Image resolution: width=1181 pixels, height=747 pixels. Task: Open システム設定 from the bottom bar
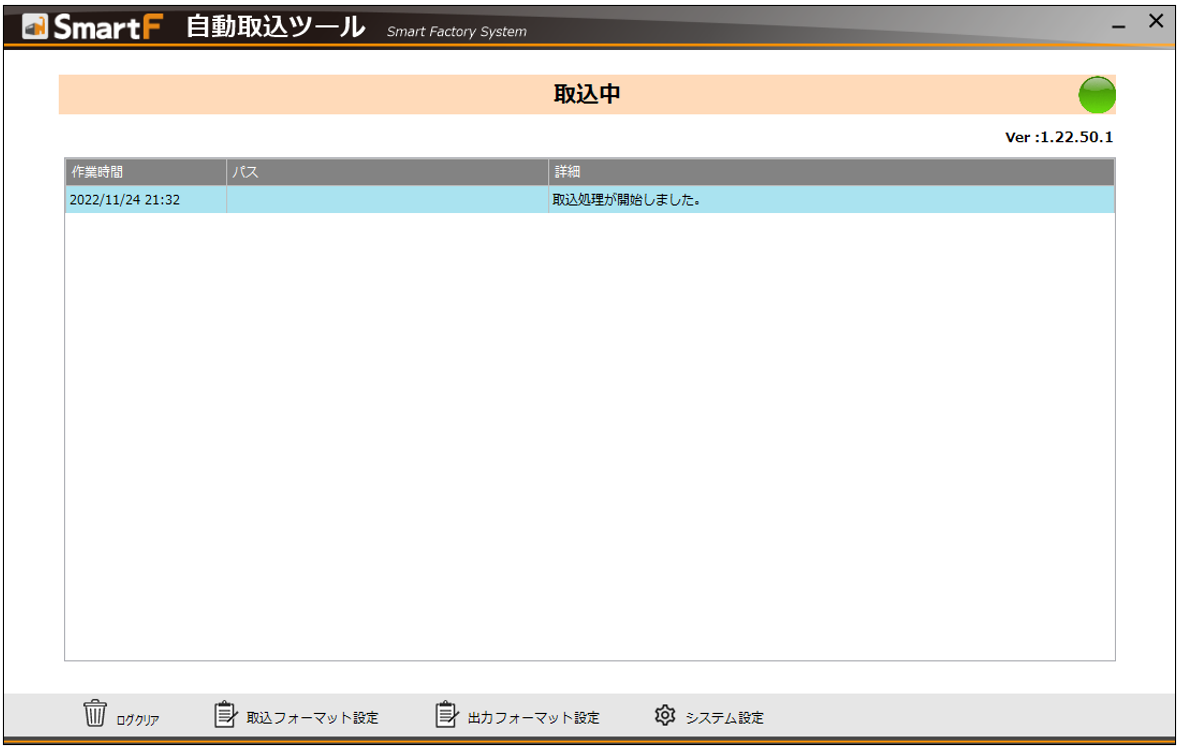[x=725, y=716]
